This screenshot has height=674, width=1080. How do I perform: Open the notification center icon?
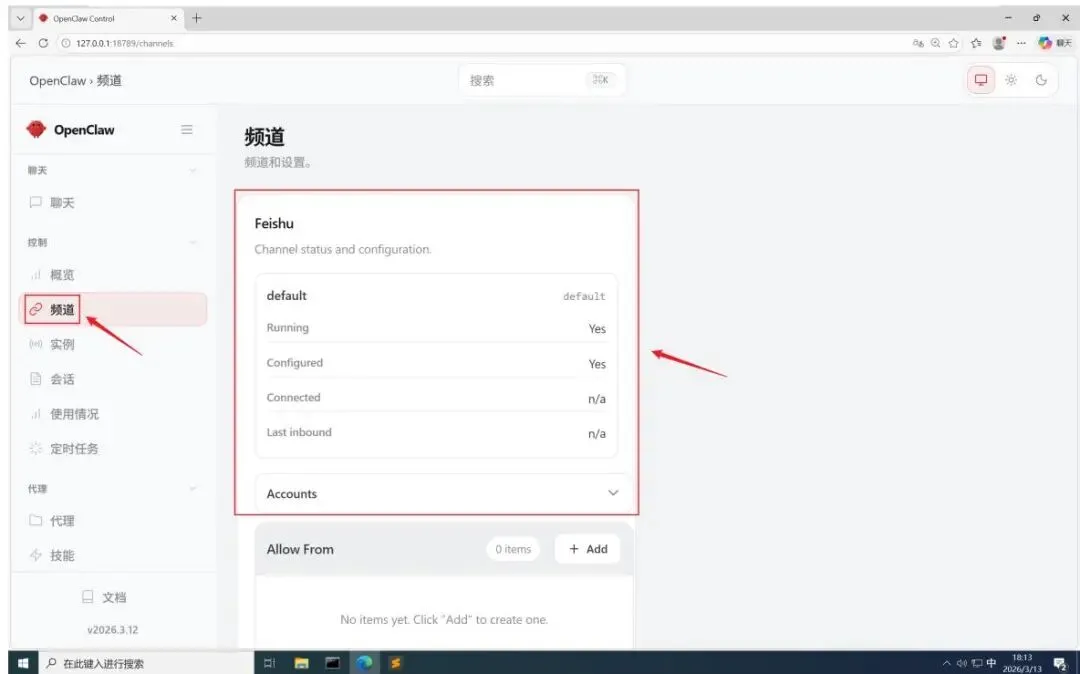[1060, 664]
